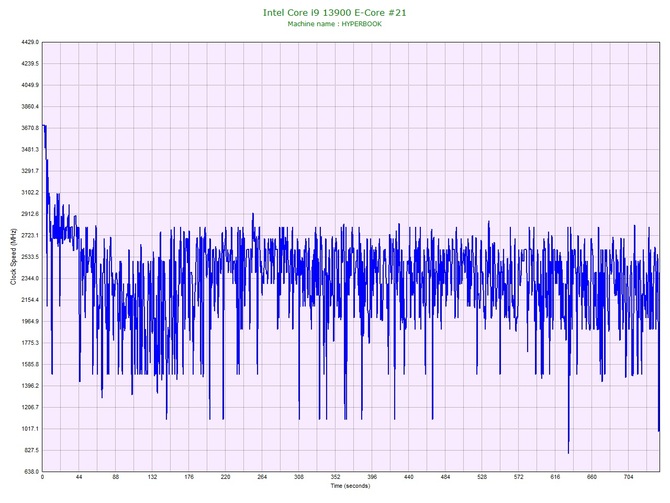This screenshot has height=503, width=670.
Task: Select the Time (seconds) axis label
Action: tap(349, 486)
